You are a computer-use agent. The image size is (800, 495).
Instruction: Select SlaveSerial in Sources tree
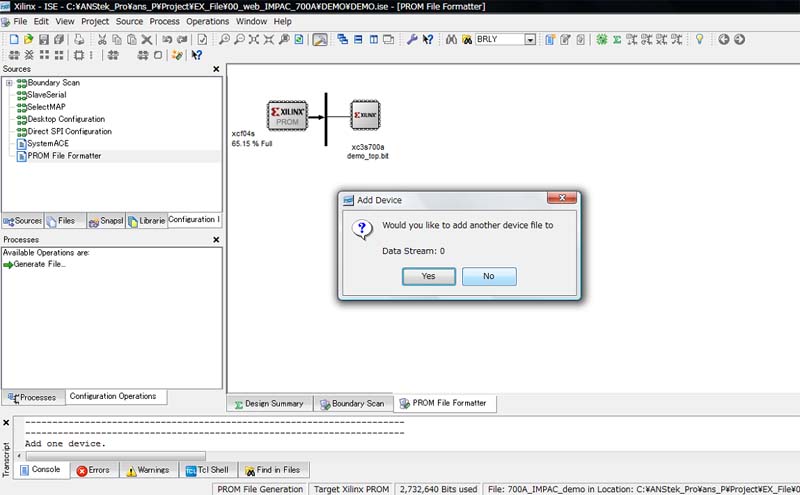[x=46, y=95]
